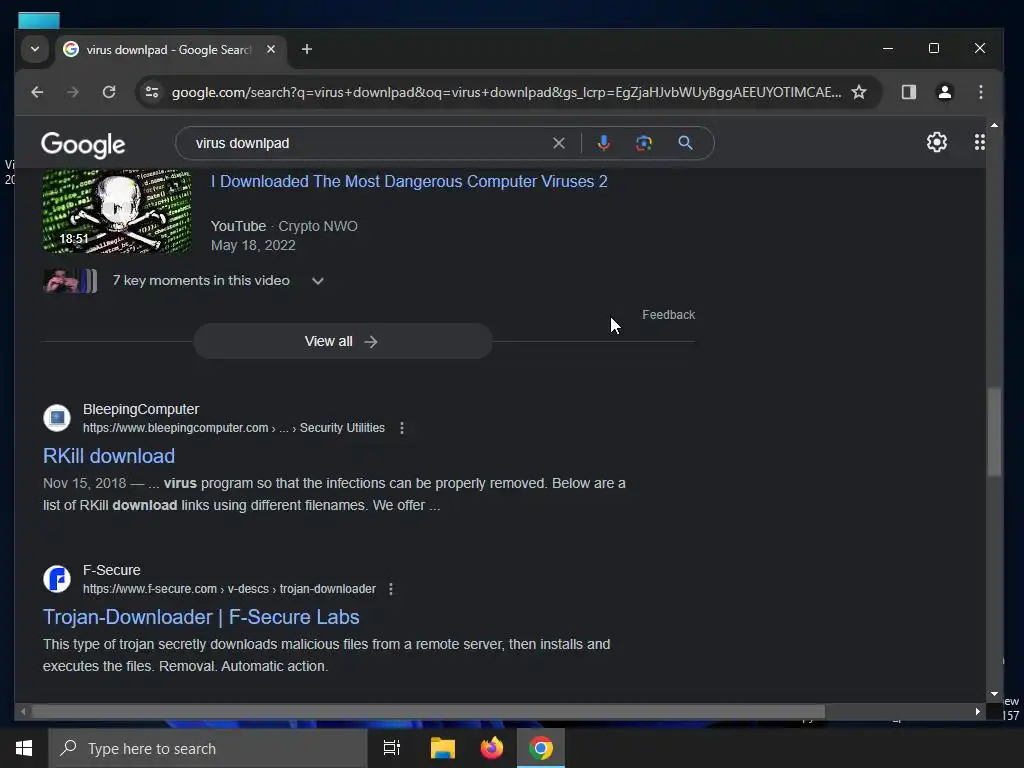Screen dimensions: 1024x768
Task: Open Google quick settings gear
Action: click(x=936, y=142)
